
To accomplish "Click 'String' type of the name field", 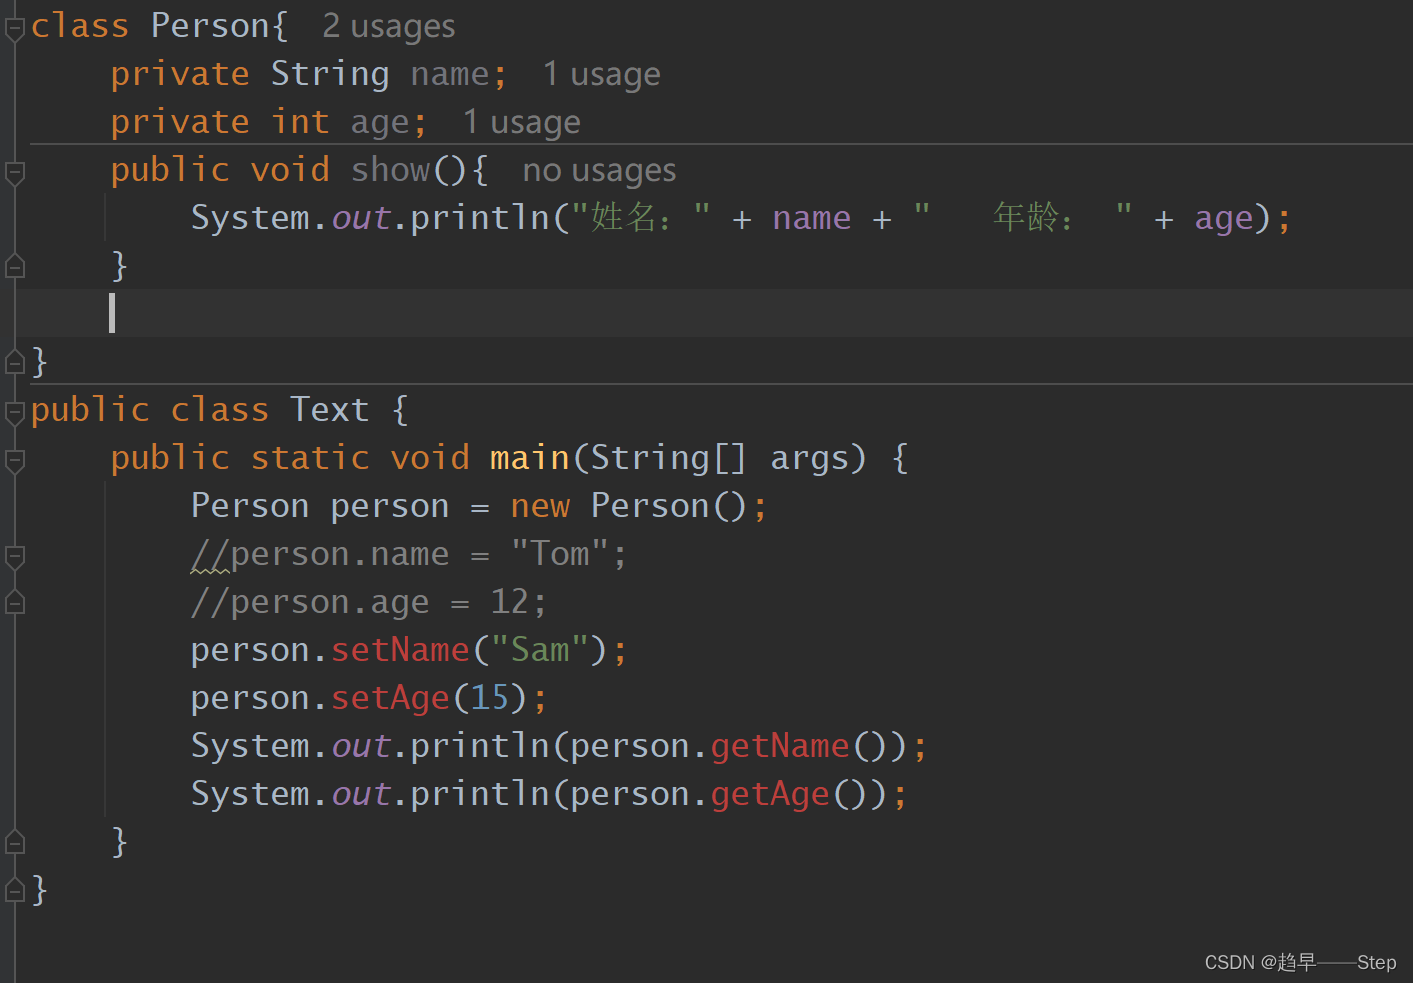I will coord(330,74).
